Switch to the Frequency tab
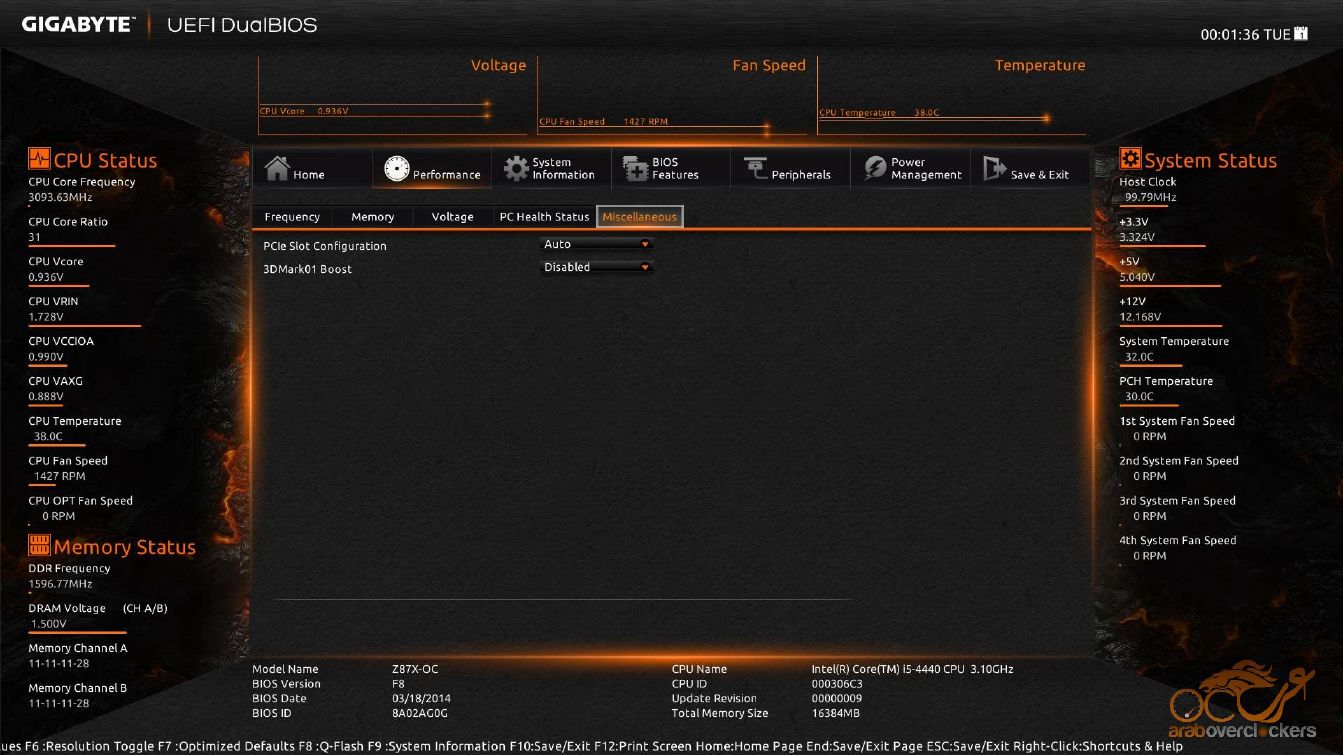 coord(292,217)
